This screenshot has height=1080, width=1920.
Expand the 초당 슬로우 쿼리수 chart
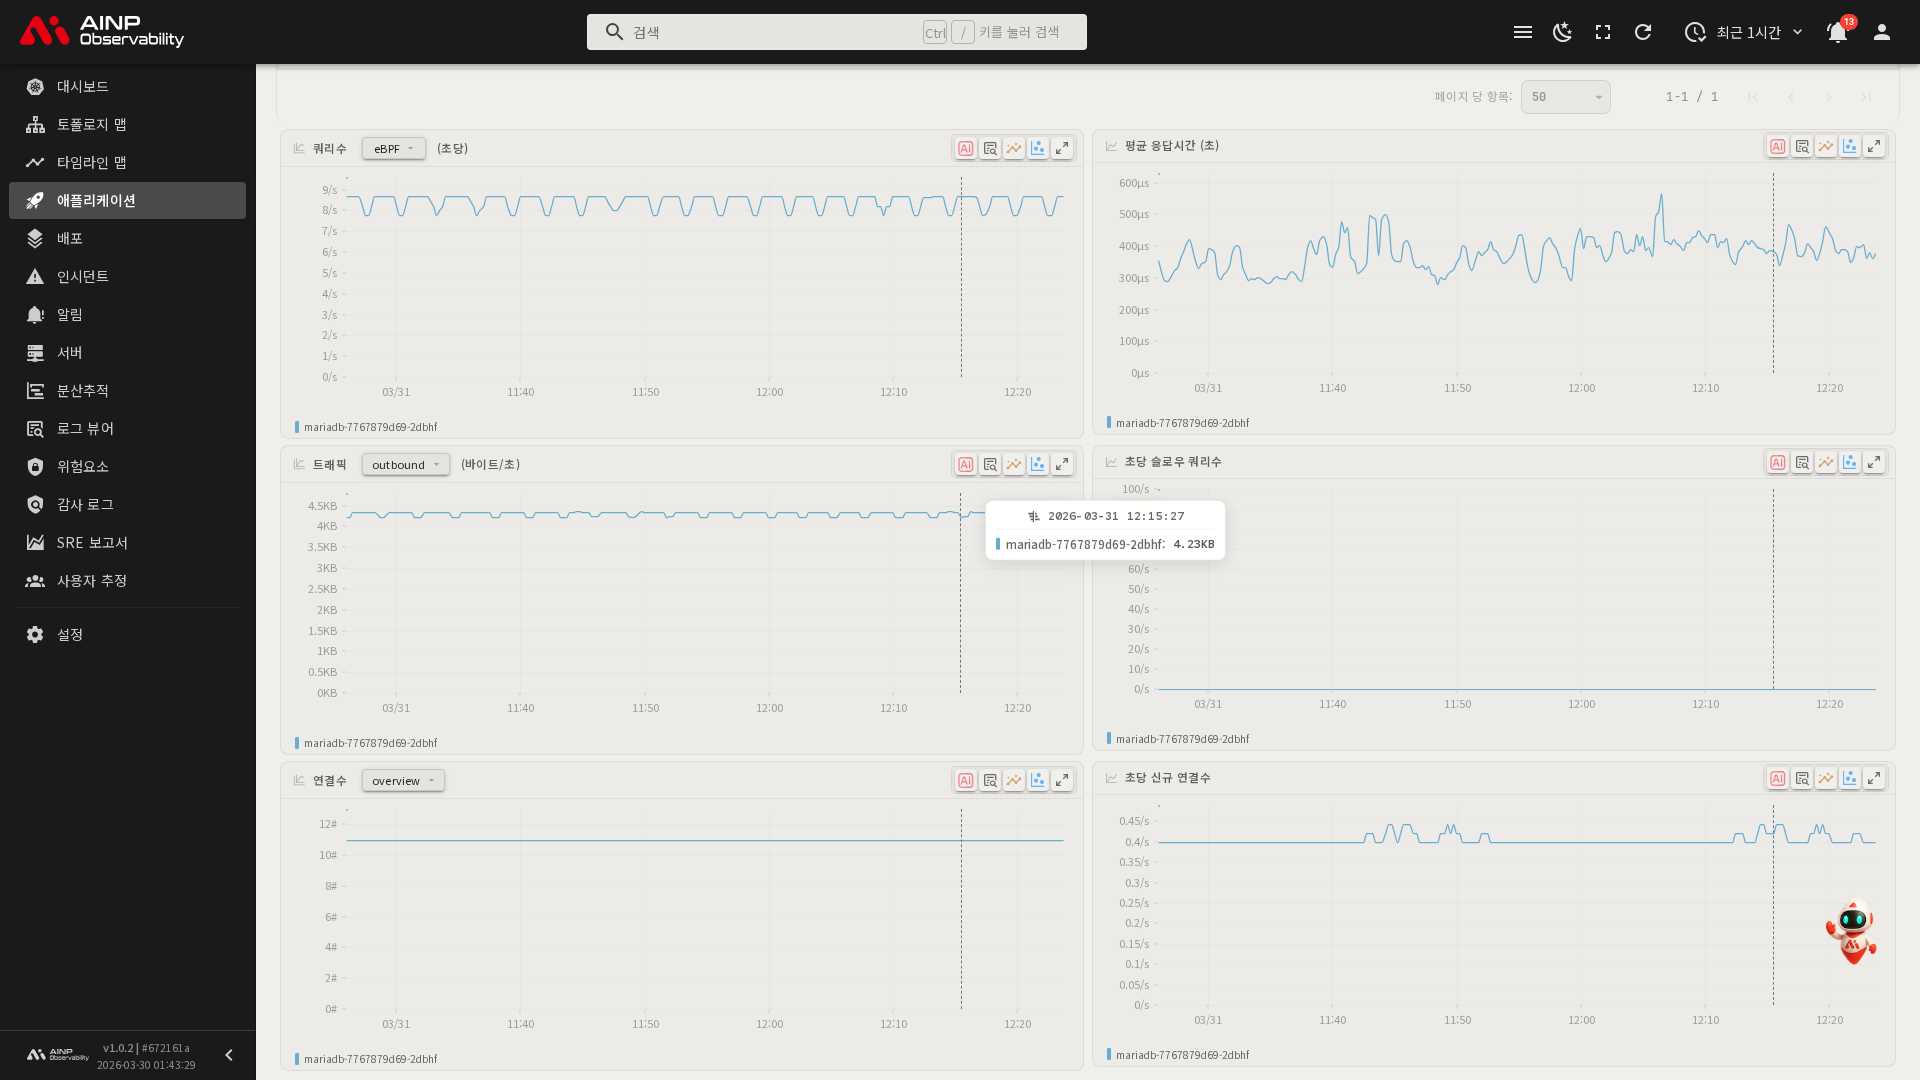1874,462
